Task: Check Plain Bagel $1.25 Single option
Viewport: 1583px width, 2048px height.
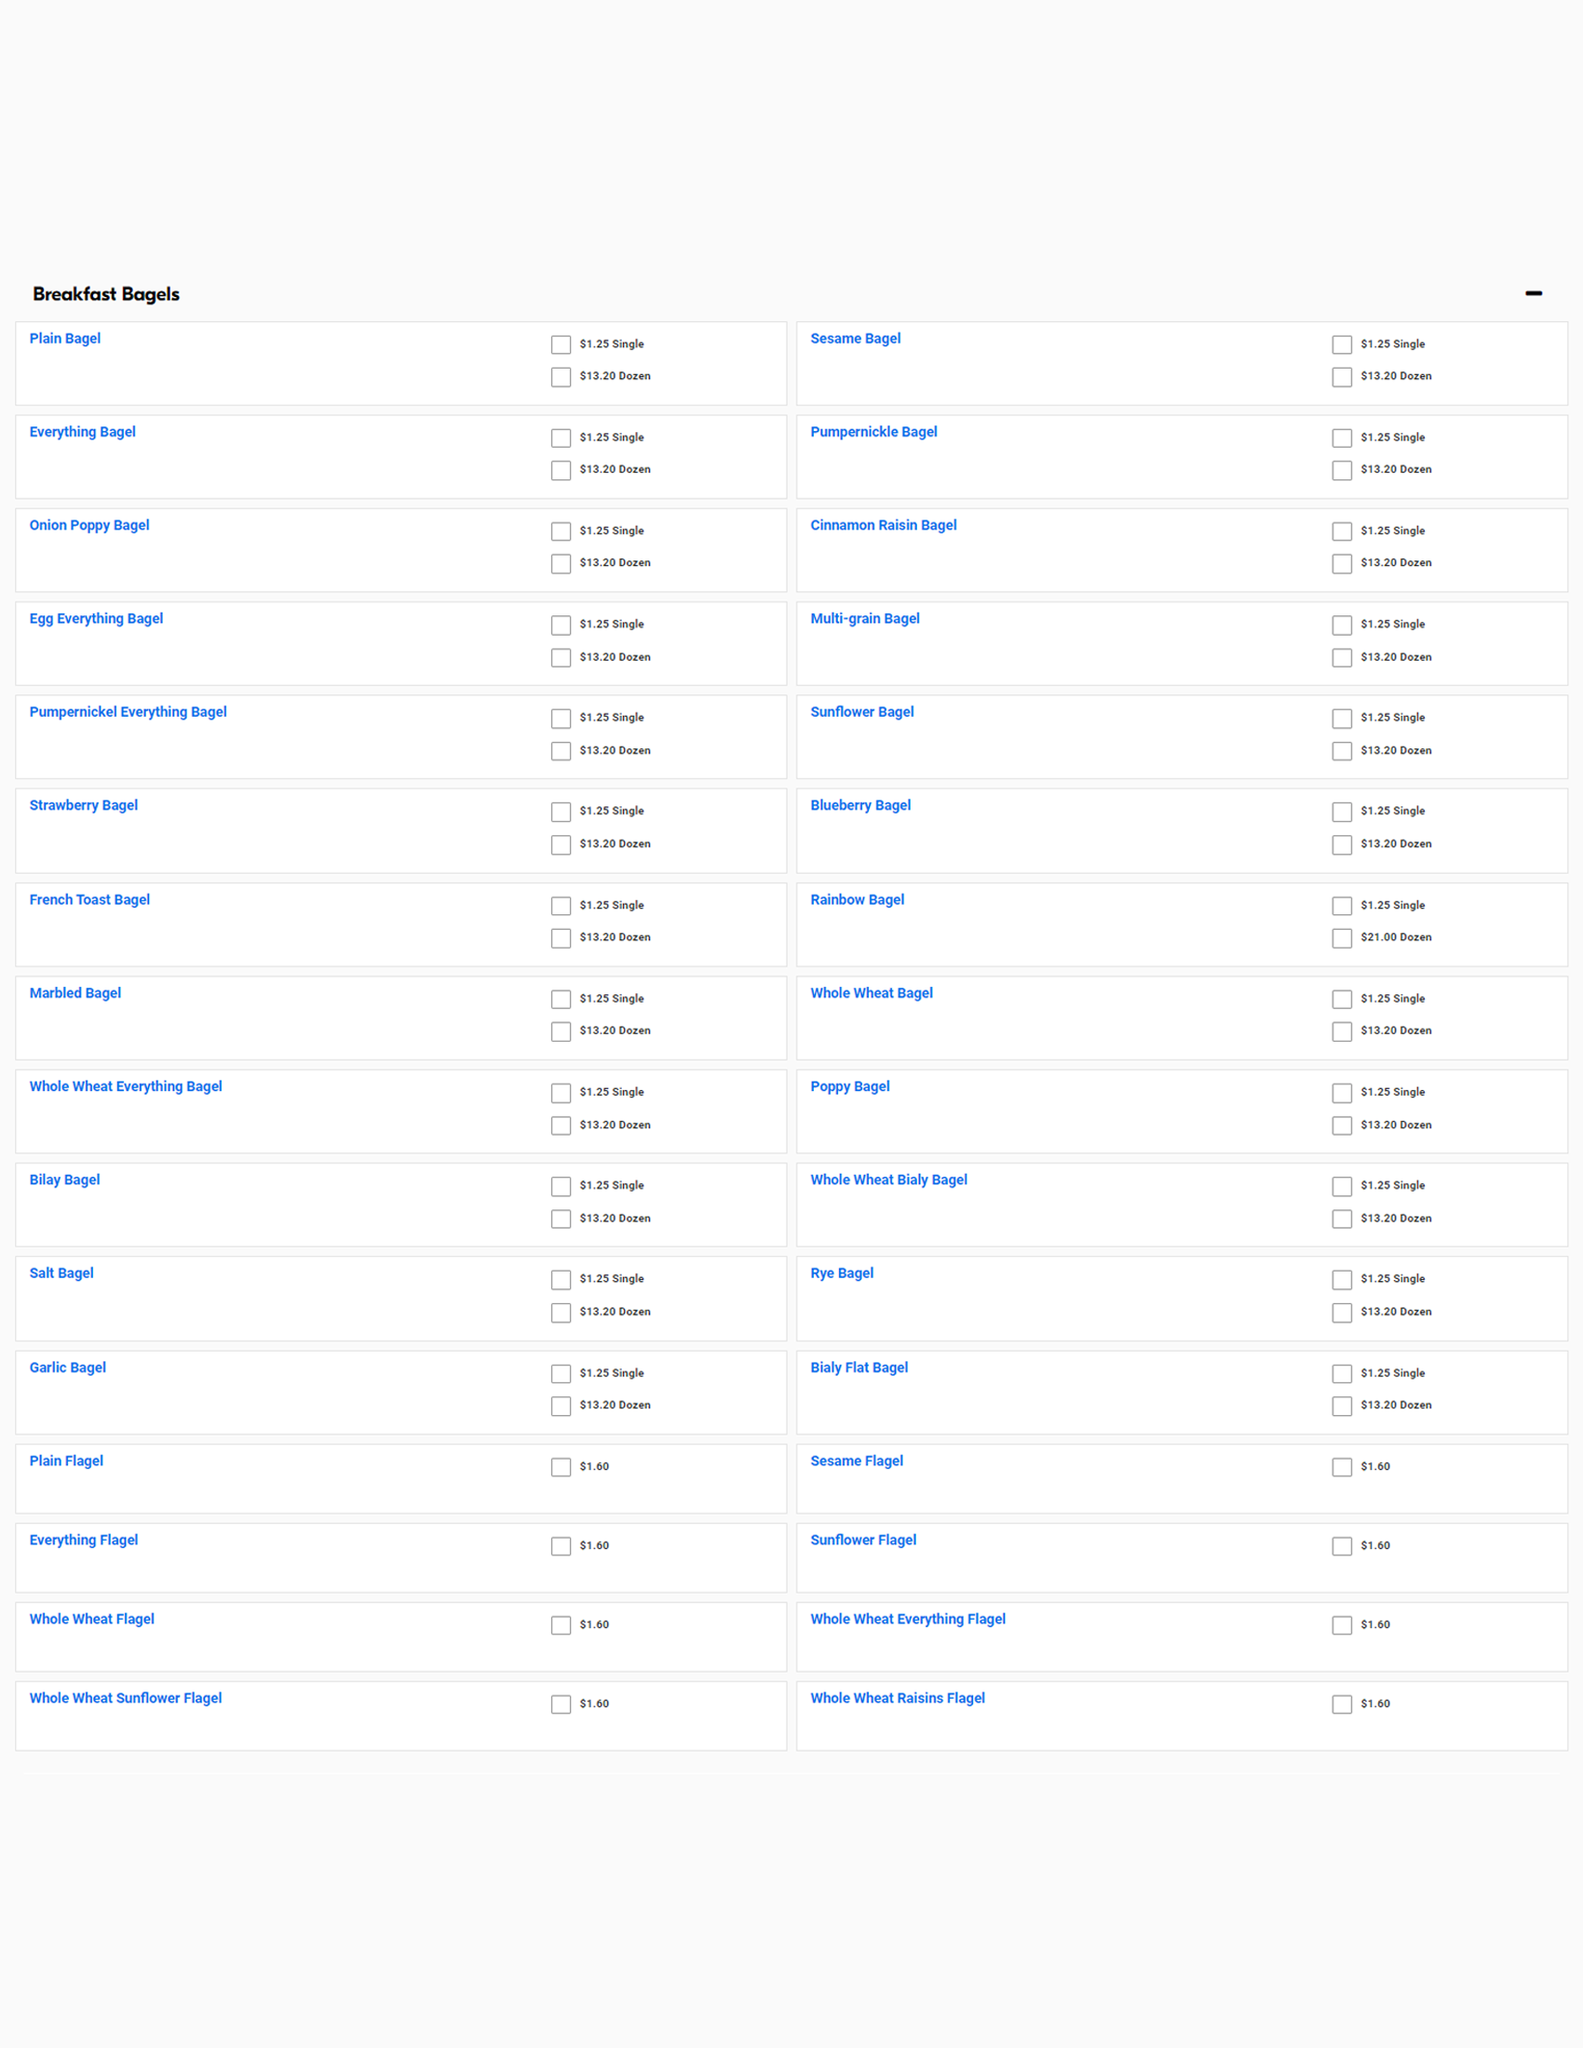Action: coord(561,345)
